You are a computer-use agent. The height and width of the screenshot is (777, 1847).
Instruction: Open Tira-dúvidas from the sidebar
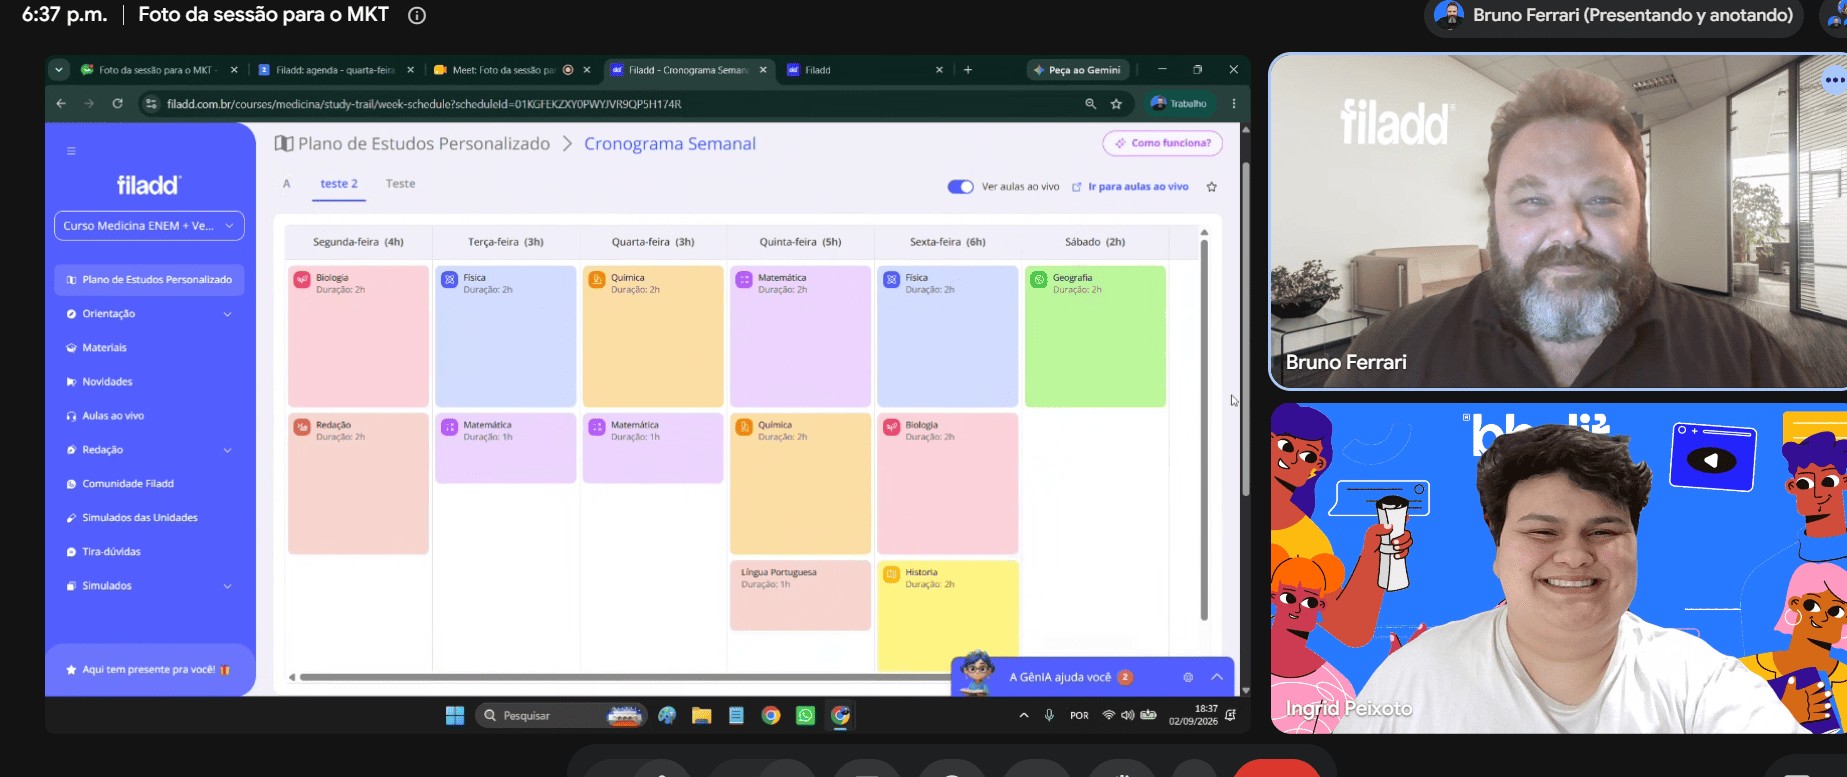pos(111,552)
